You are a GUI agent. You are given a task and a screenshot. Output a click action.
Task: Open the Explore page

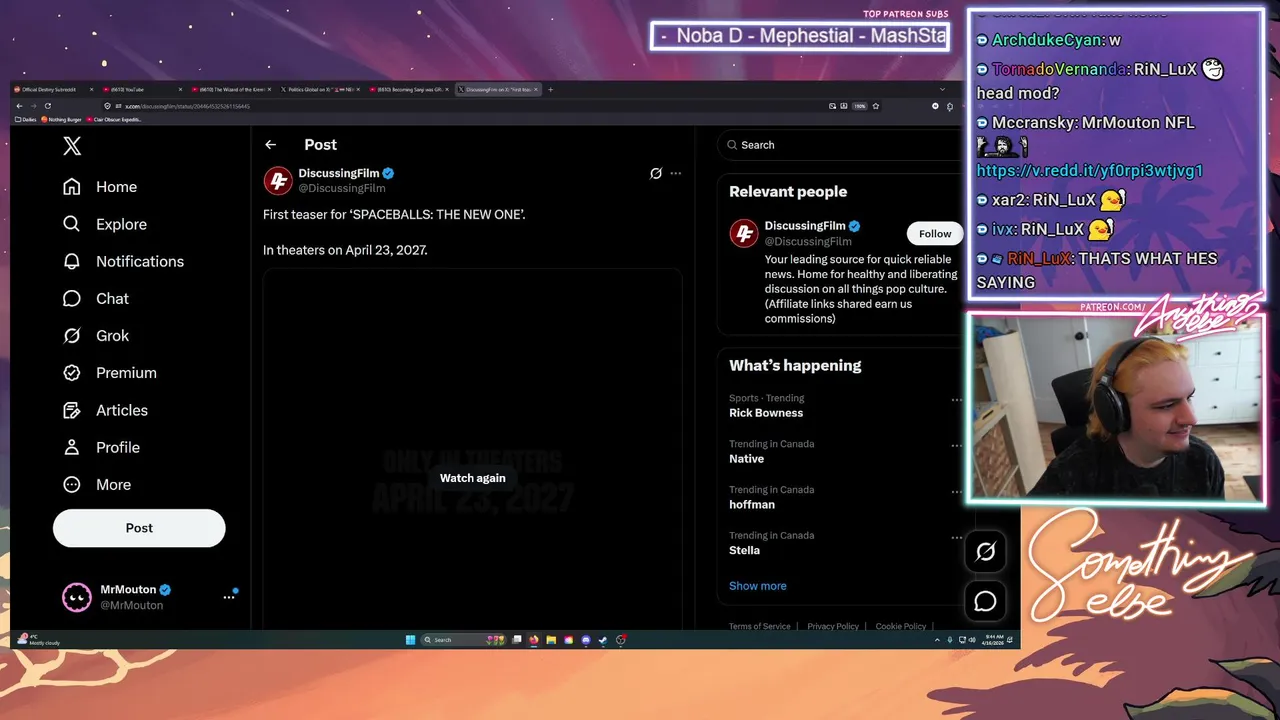[105, 224]
